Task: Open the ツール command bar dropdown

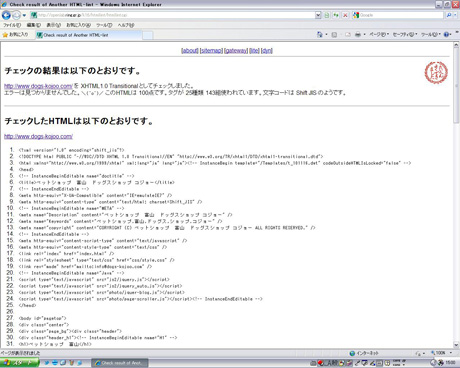Action: tap(430, 35)
